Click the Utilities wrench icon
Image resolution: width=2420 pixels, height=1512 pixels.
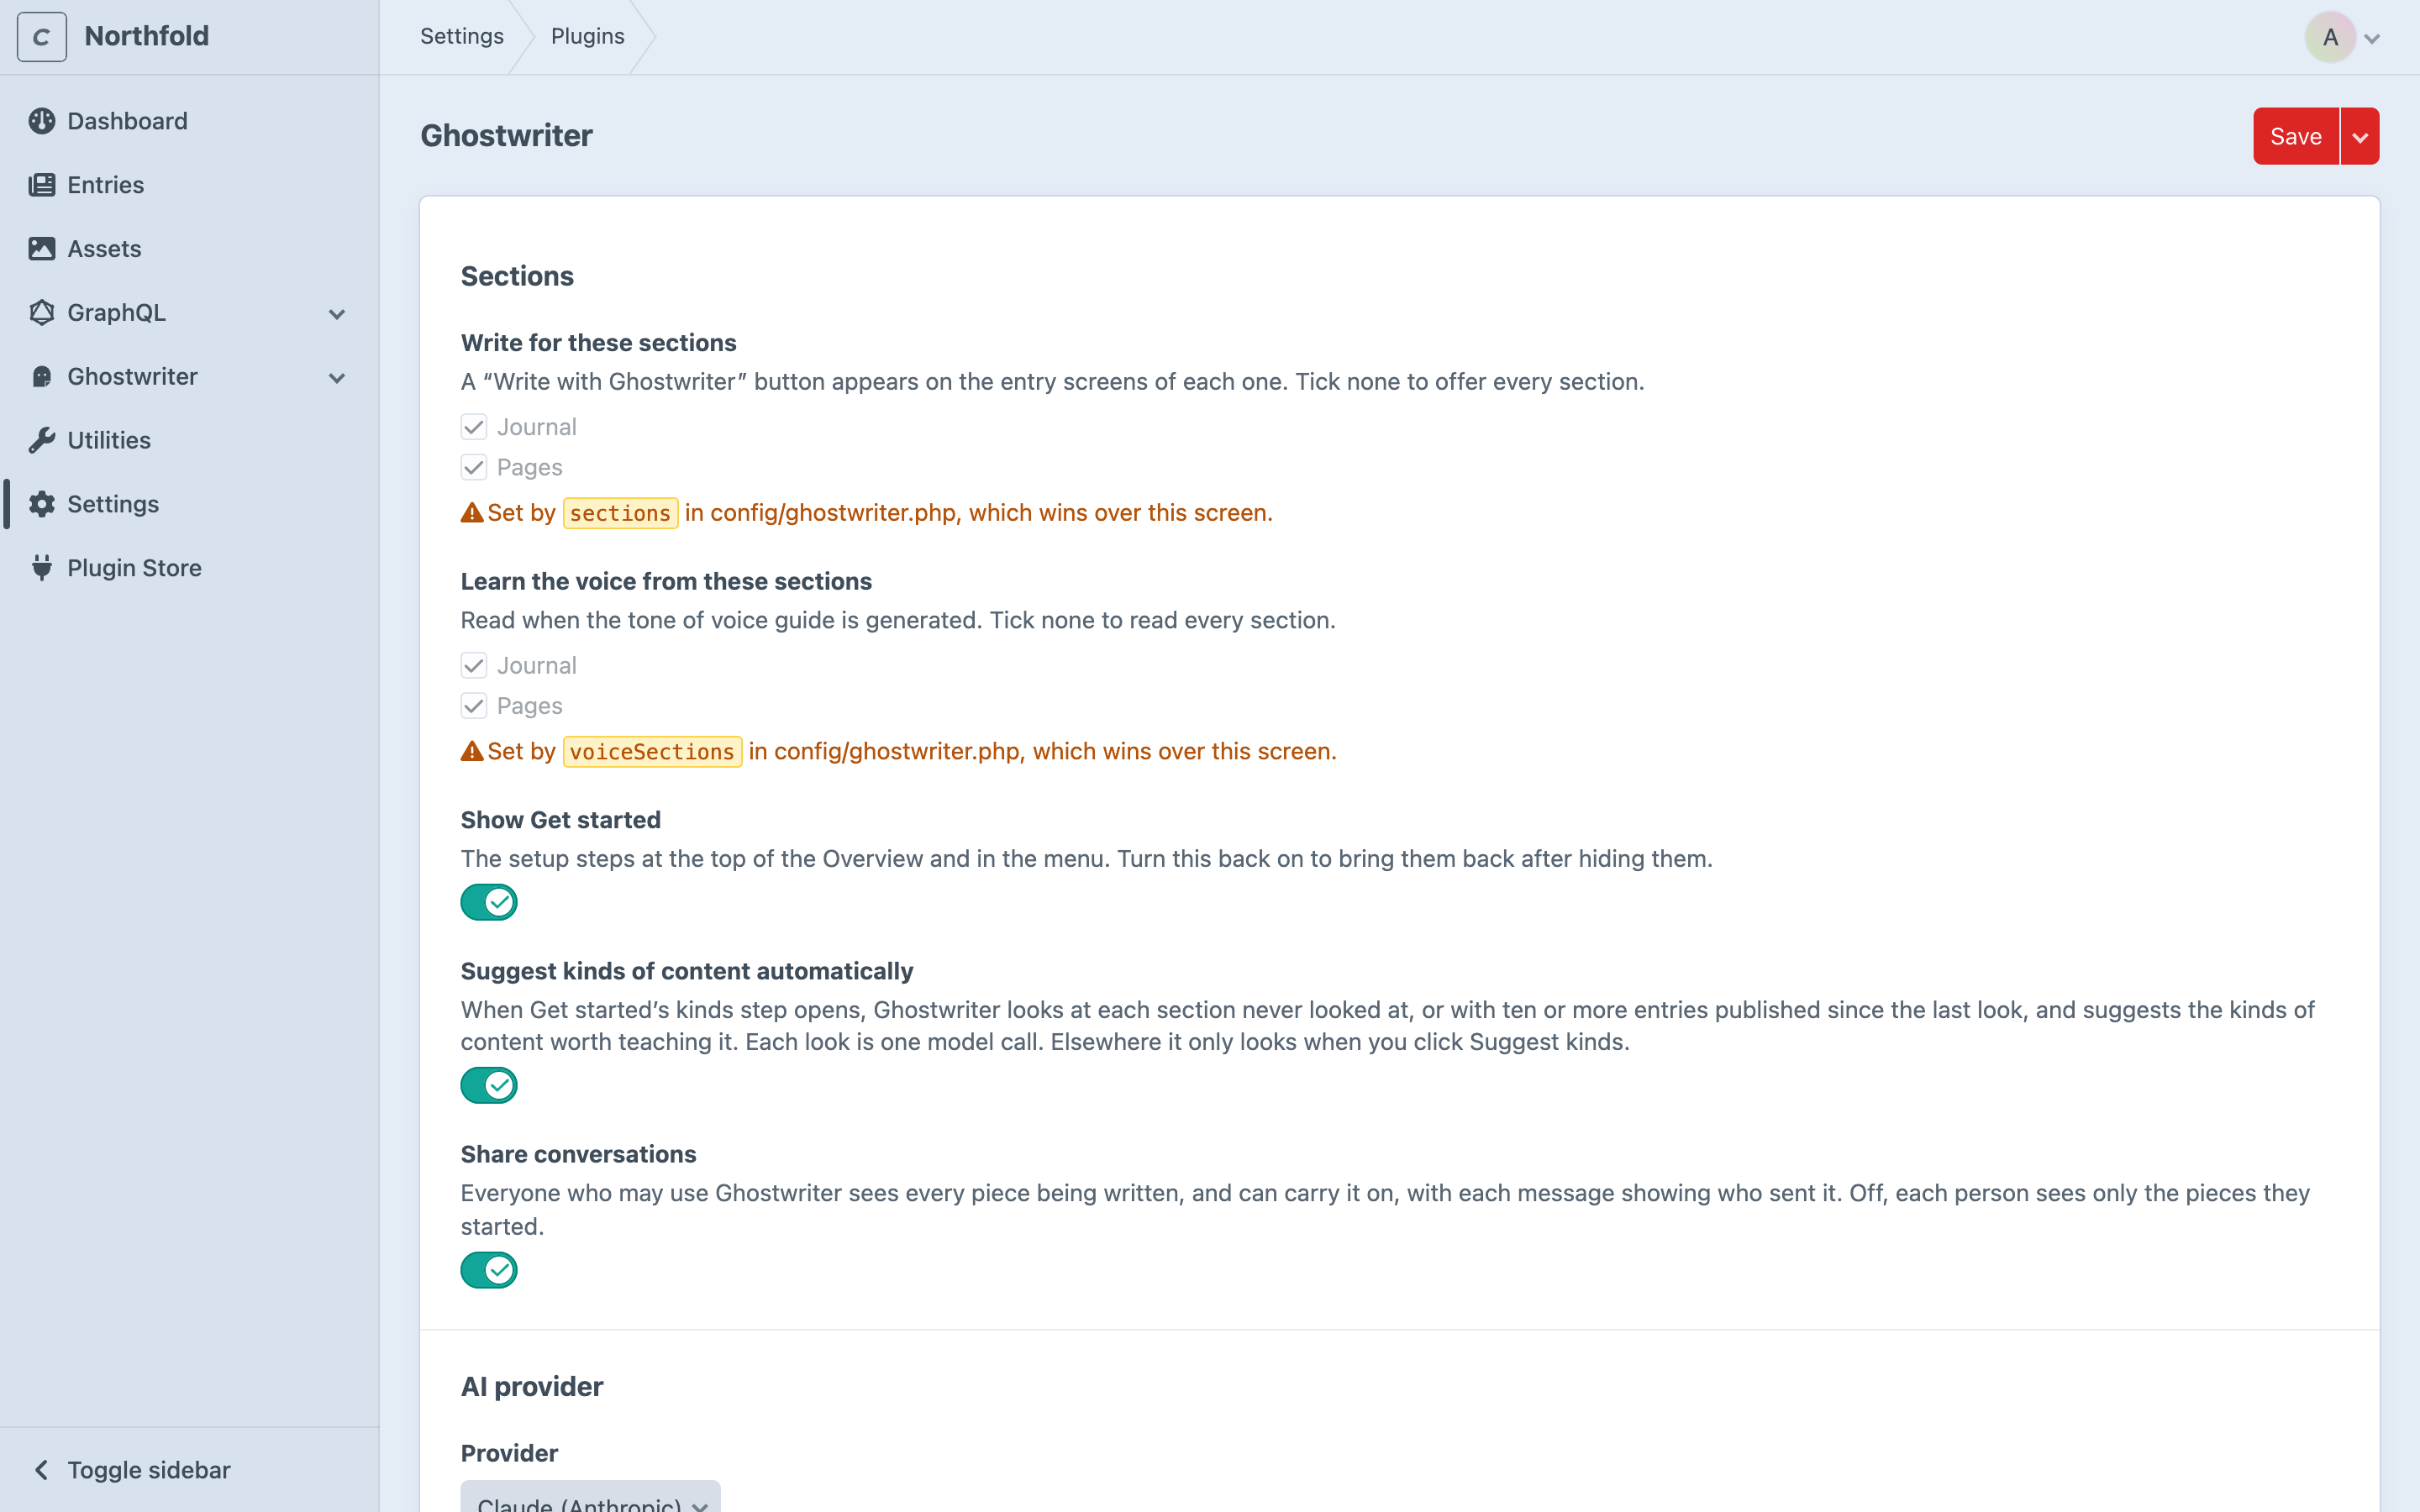click(42, 440)
